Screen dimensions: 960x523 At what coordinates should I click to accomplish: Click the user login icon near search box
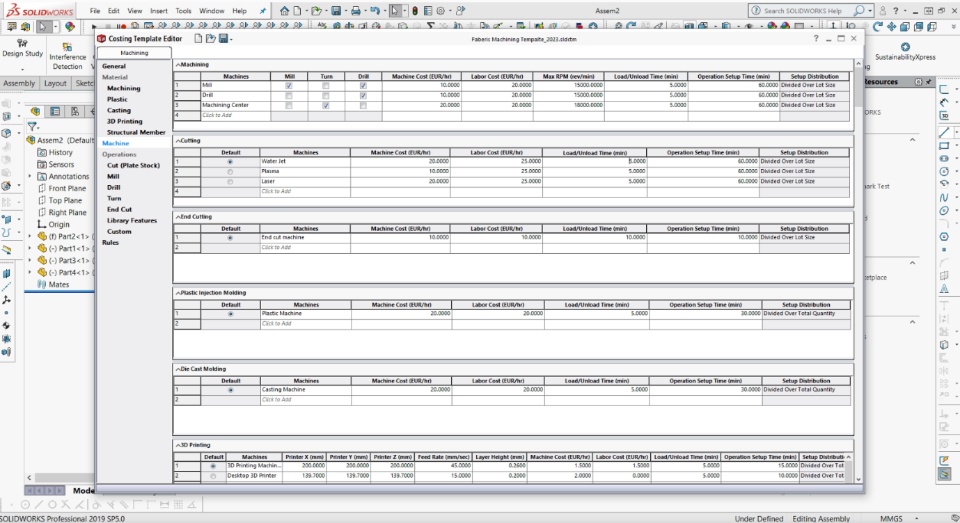click(x=882, y=10)
